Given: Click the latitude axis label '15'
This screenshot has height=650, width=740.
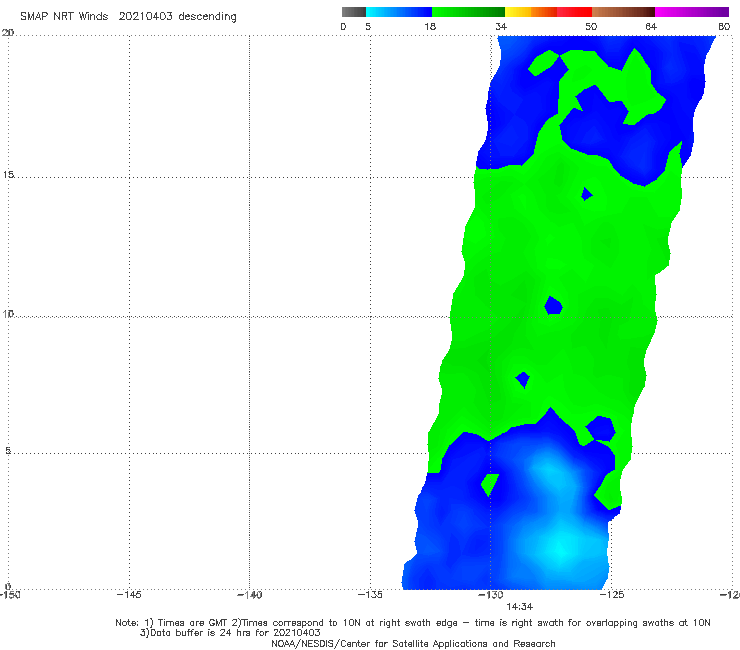Looking at the screenshot, I should coord(8,175).
